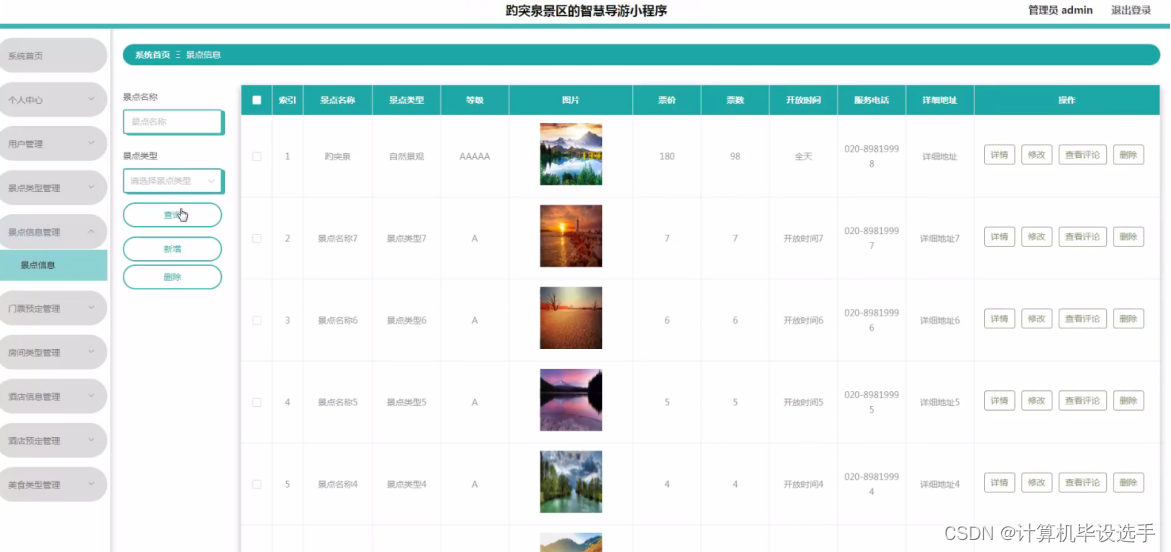The width and height of the screenshot is (1171, 552).
Task: Open 详情 for 景点名称6 row
Action: [999, 319]
